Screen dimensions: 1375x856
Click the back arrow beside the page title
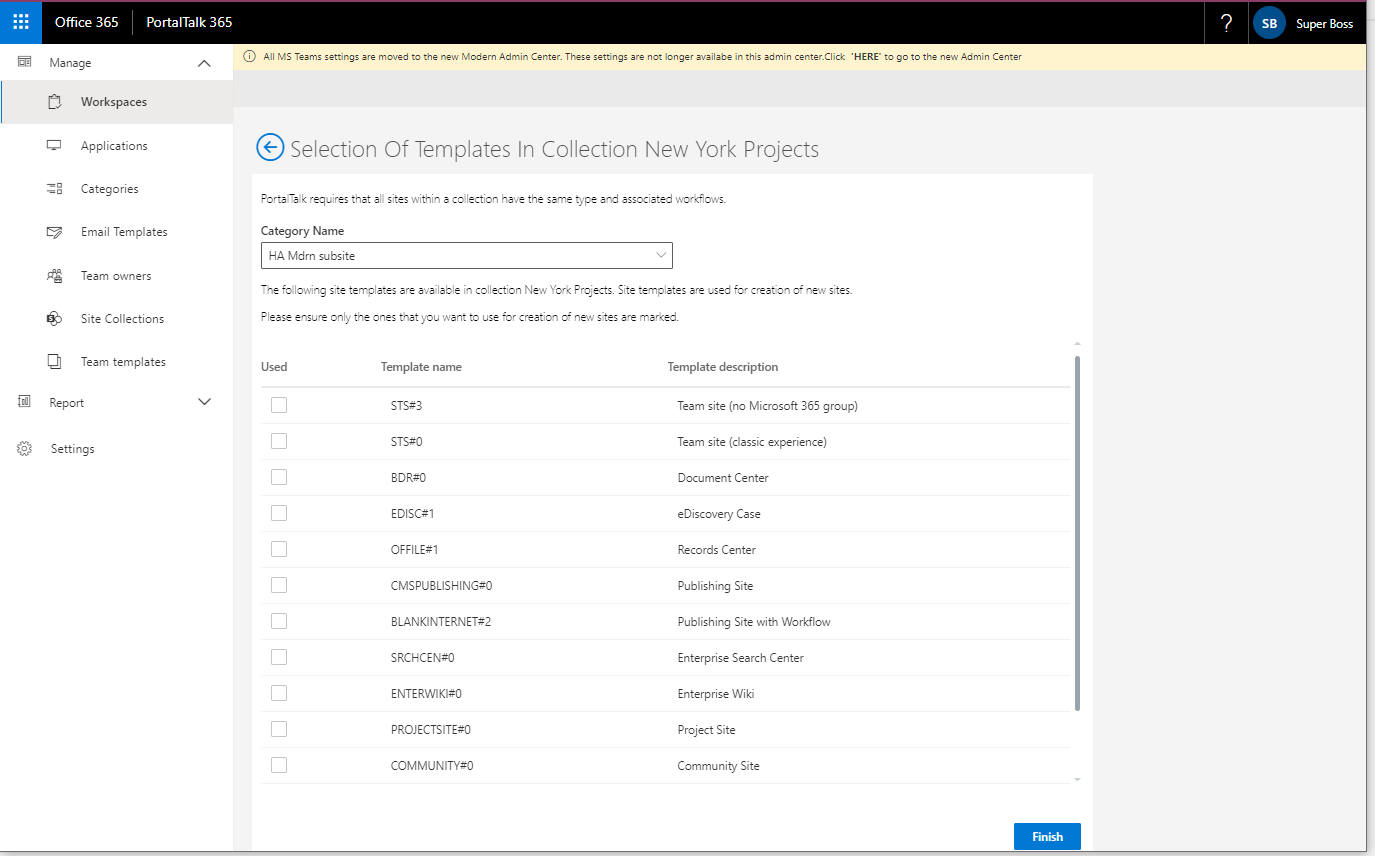(270, 148)
